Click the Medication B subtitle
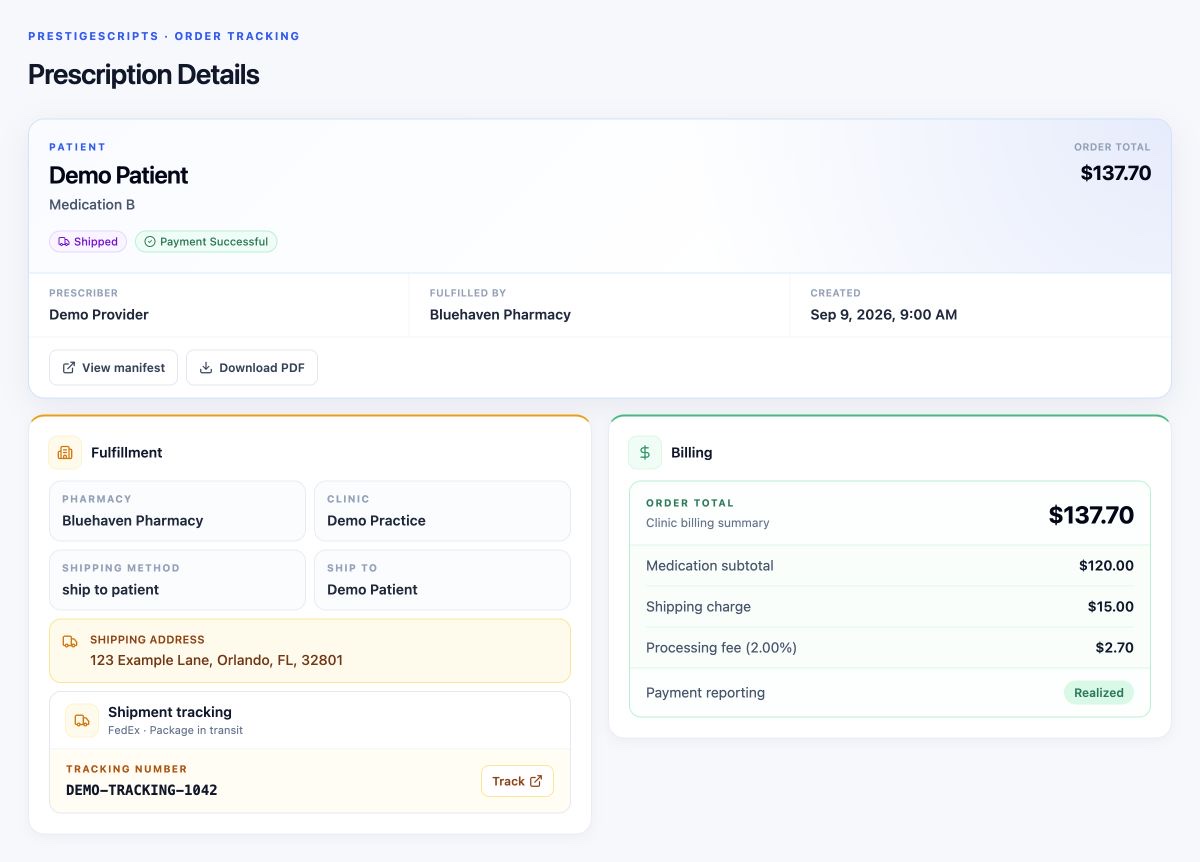The image size is (1200, 862). tap(92, 205)
